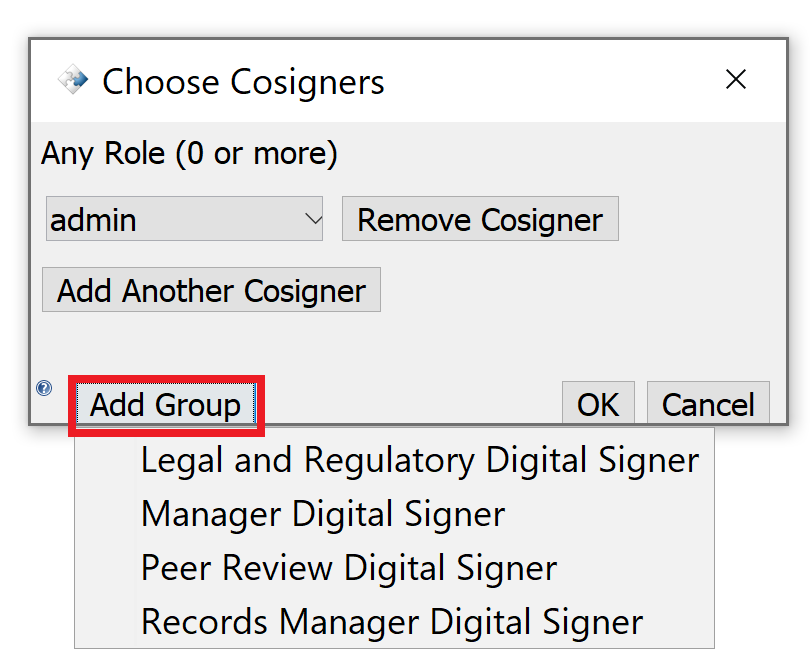Click the blue help question mark icon
The image size is (812, 668).
[44, 388]
